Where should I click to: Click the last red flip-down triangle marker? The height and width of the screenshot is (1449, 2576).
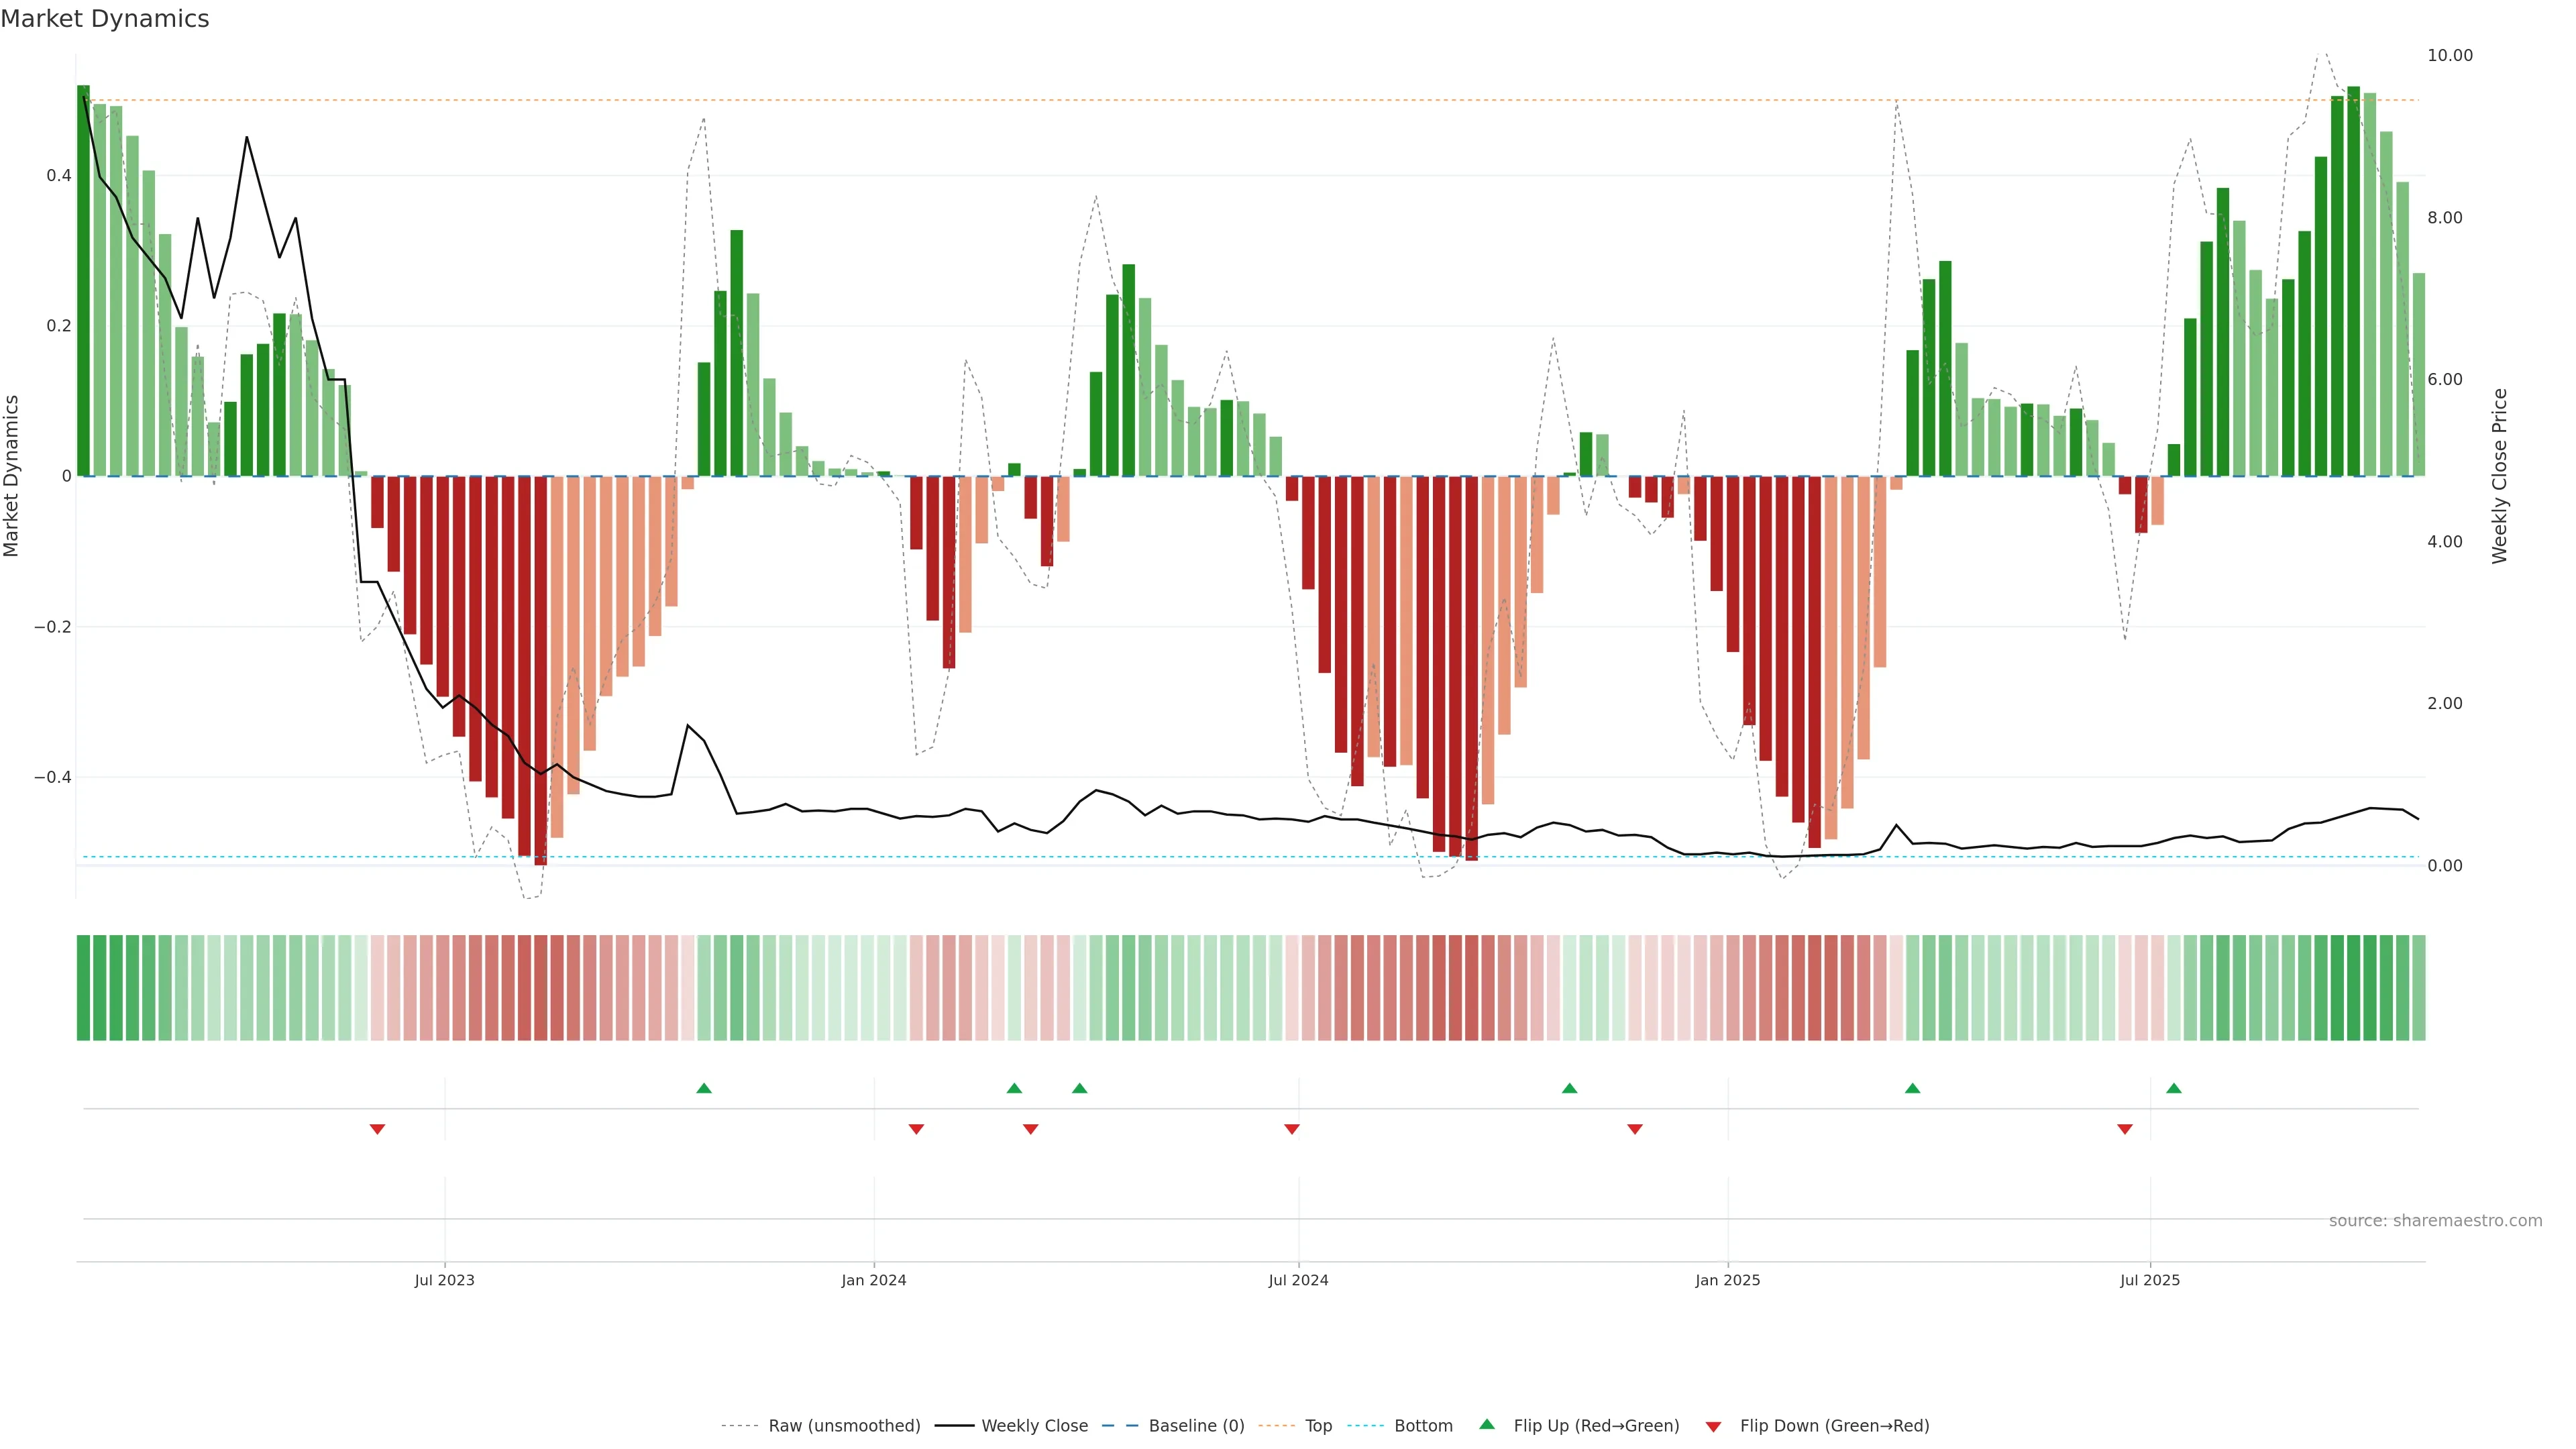(2125, 1129)
